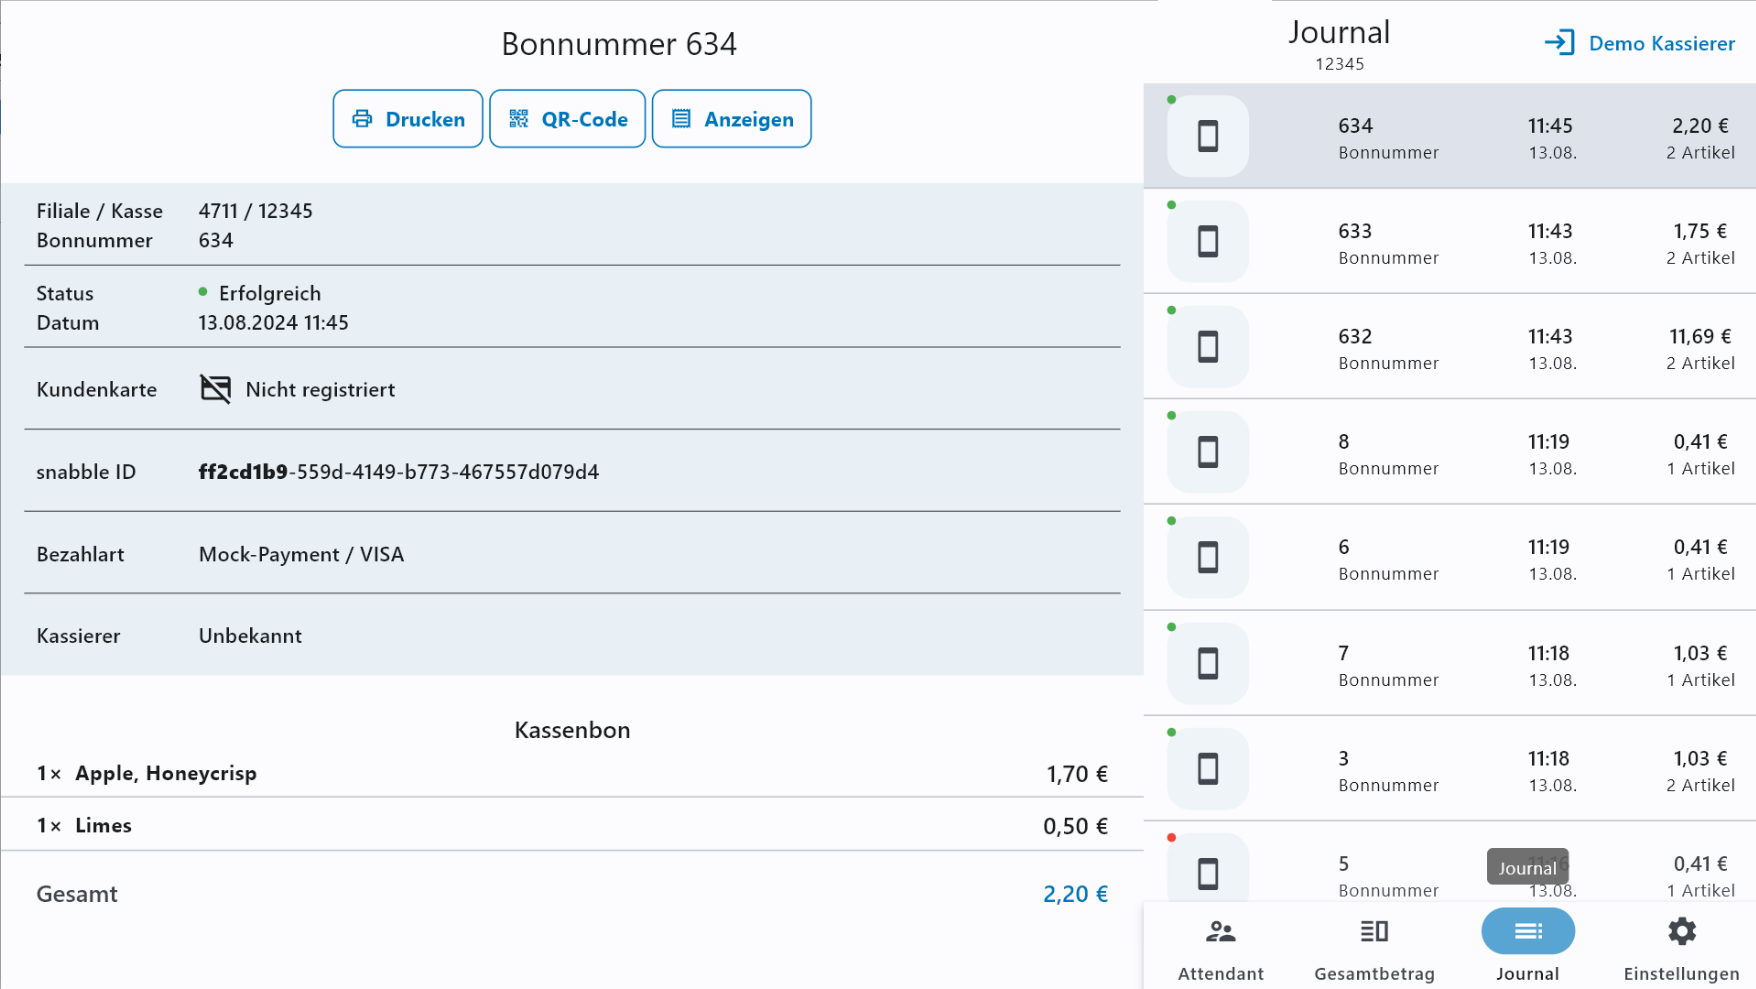This screenshot has width=1756, height=989.
Task: Select the phone icon of receipt 8
Action: [1208, 452]
